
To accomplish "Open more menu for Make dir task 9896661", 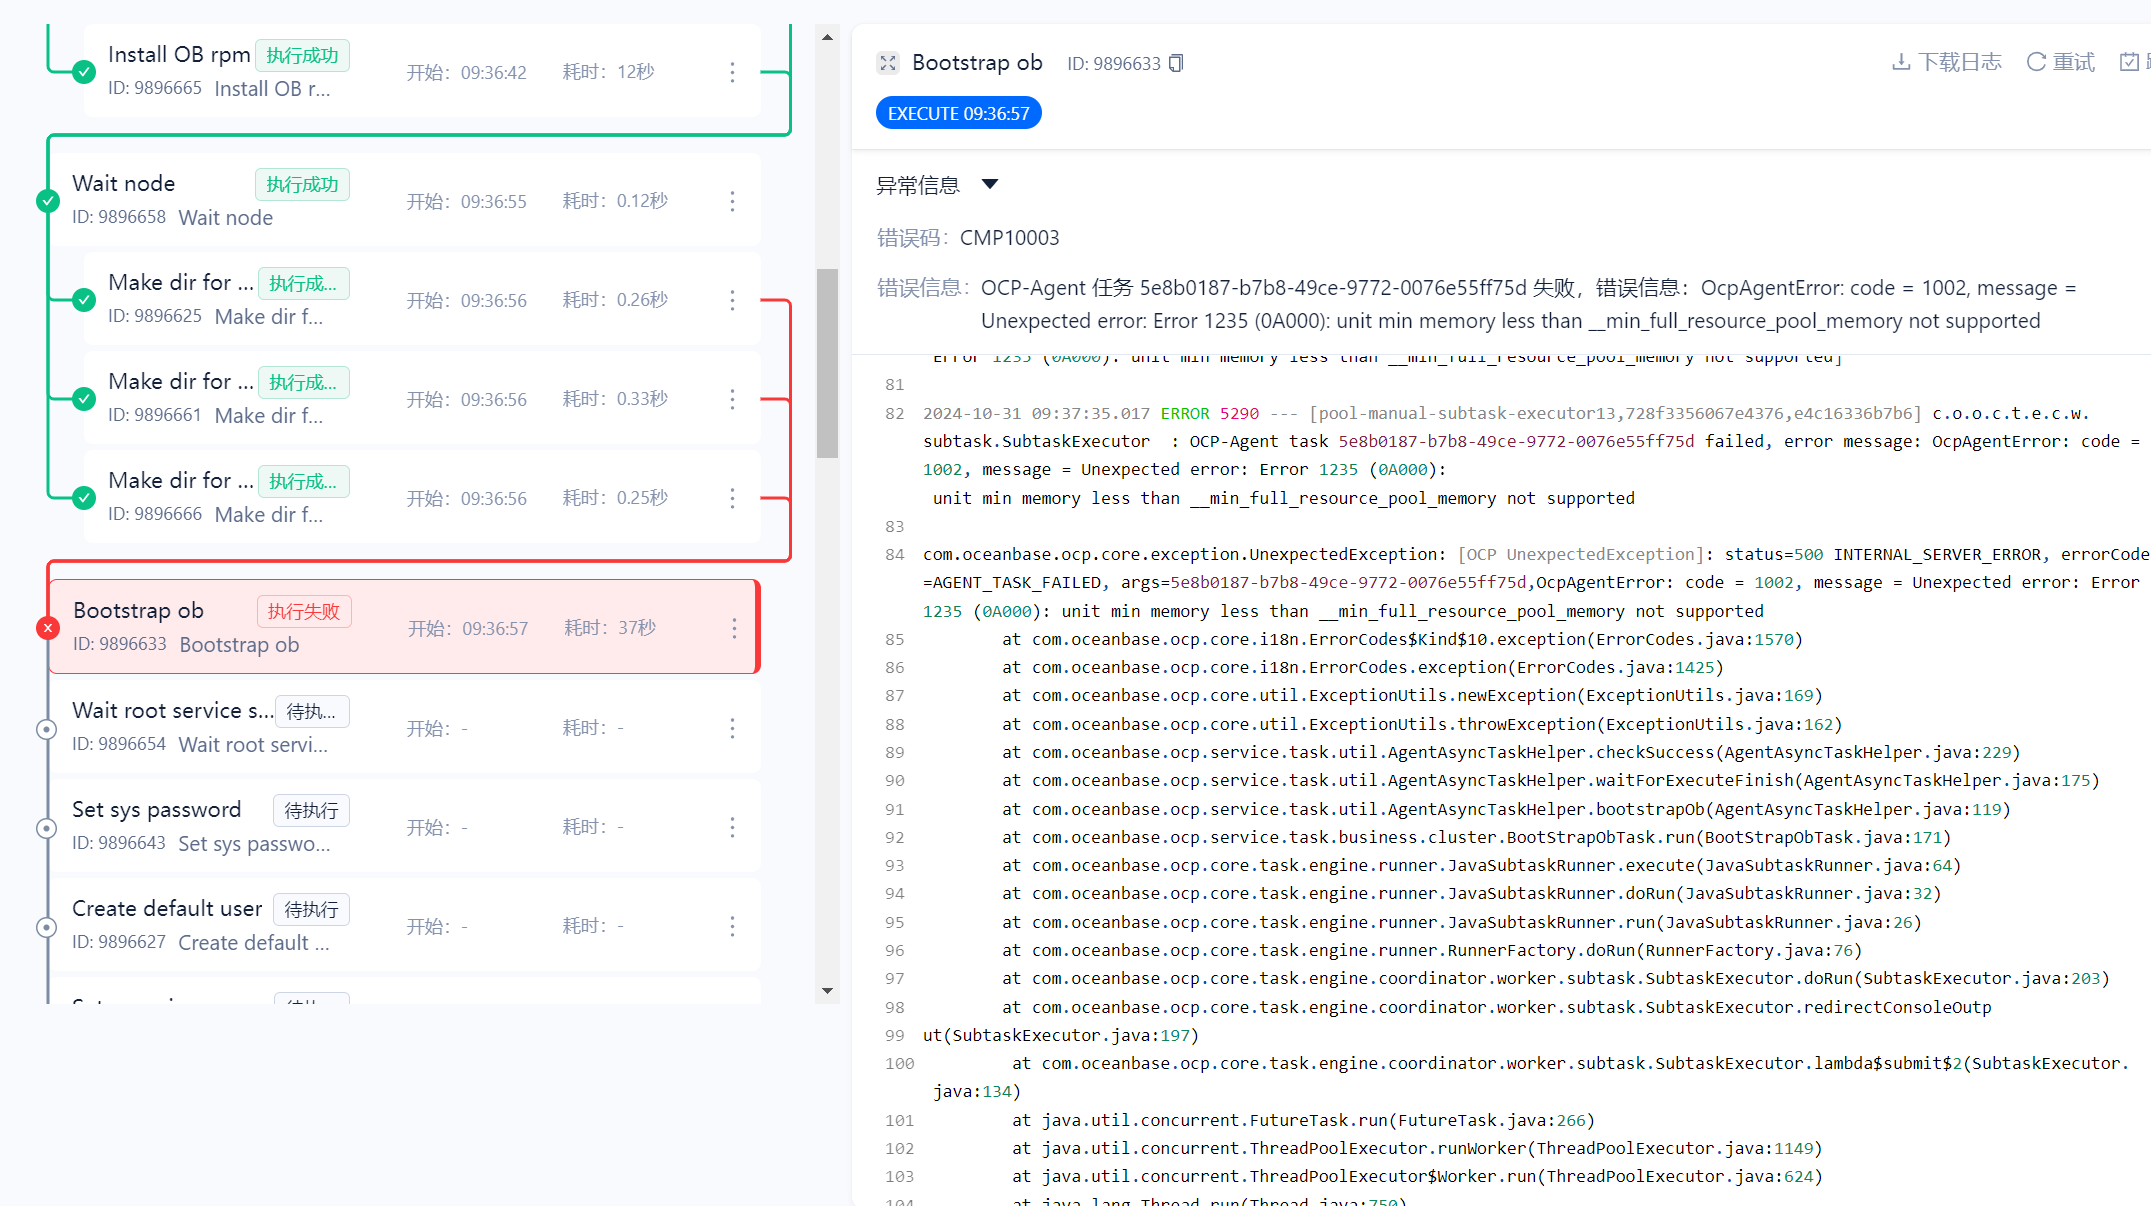I will click(x=732, y=399).
